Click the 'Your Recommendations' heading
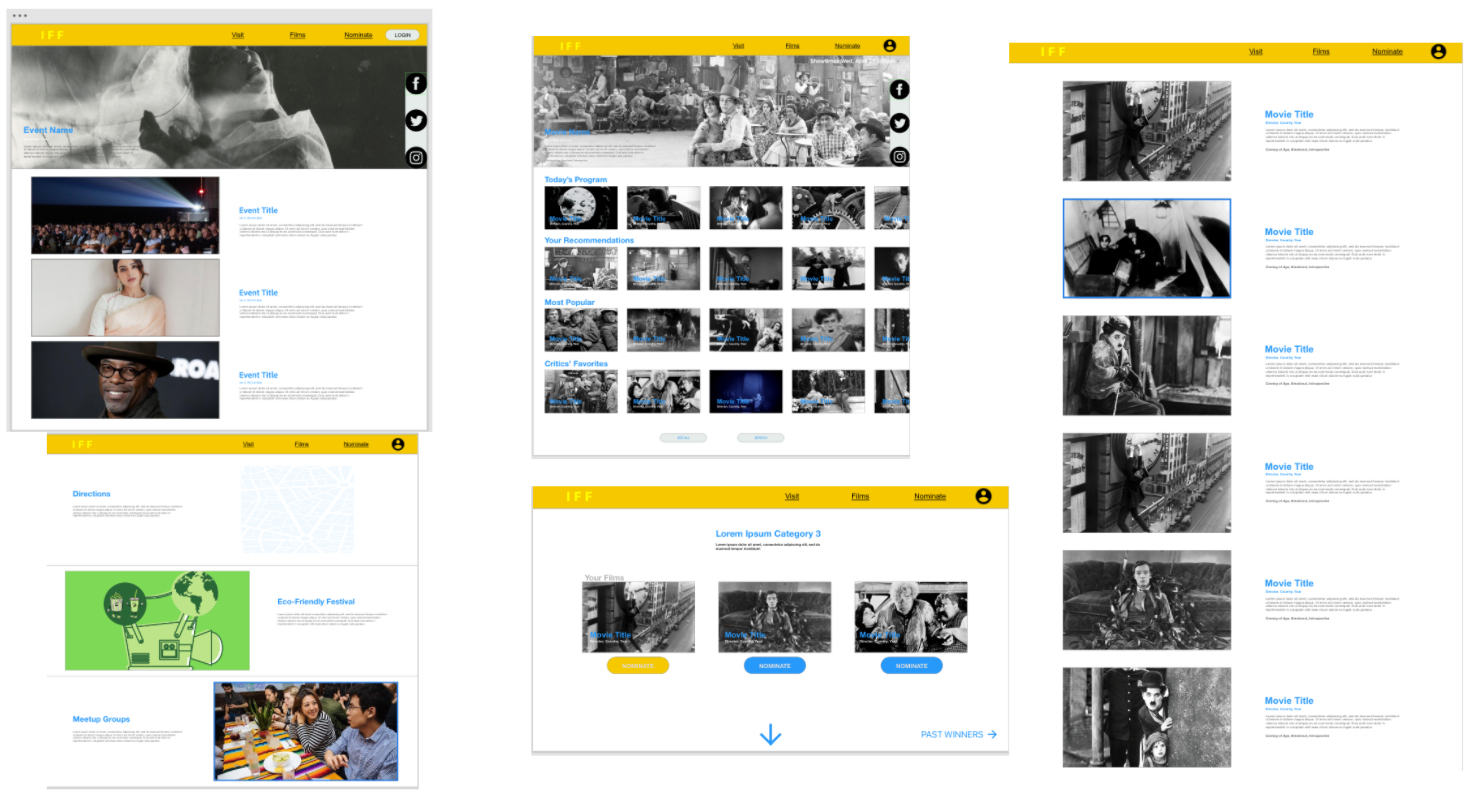The image size is (1466, 792). 589,240
